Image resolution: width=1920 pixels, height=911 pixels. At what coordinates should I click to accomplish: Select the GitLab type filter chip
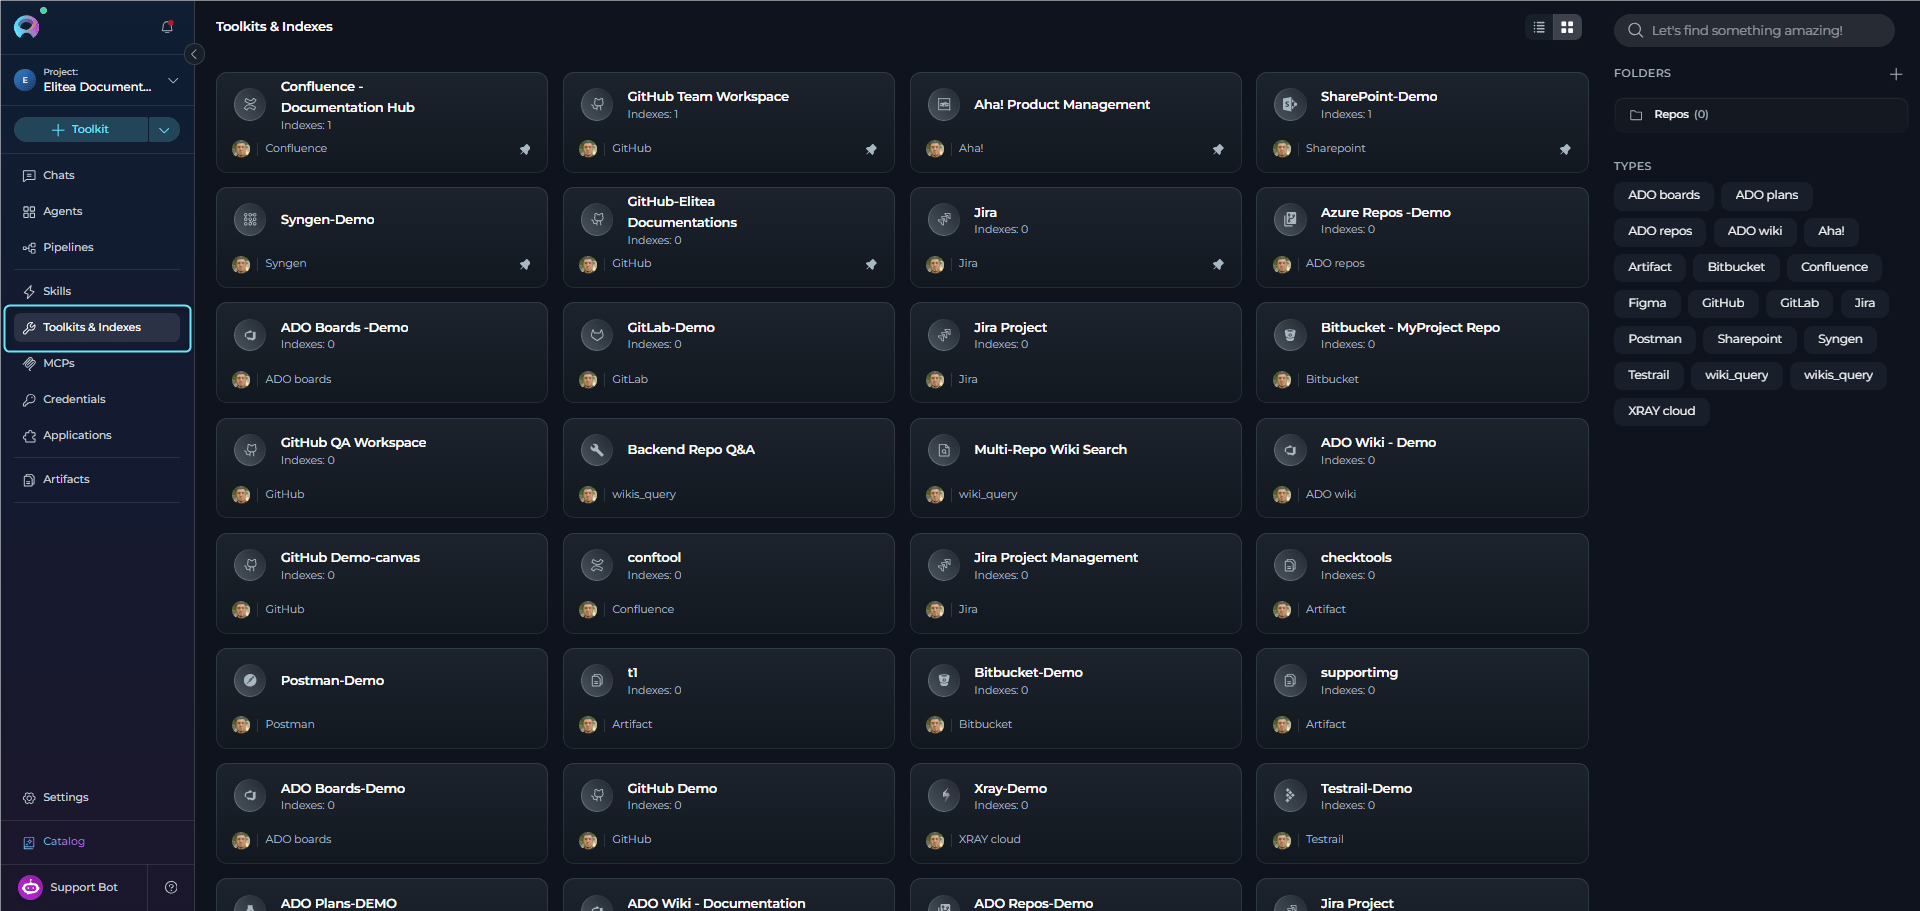click(x=1799, y=303)
